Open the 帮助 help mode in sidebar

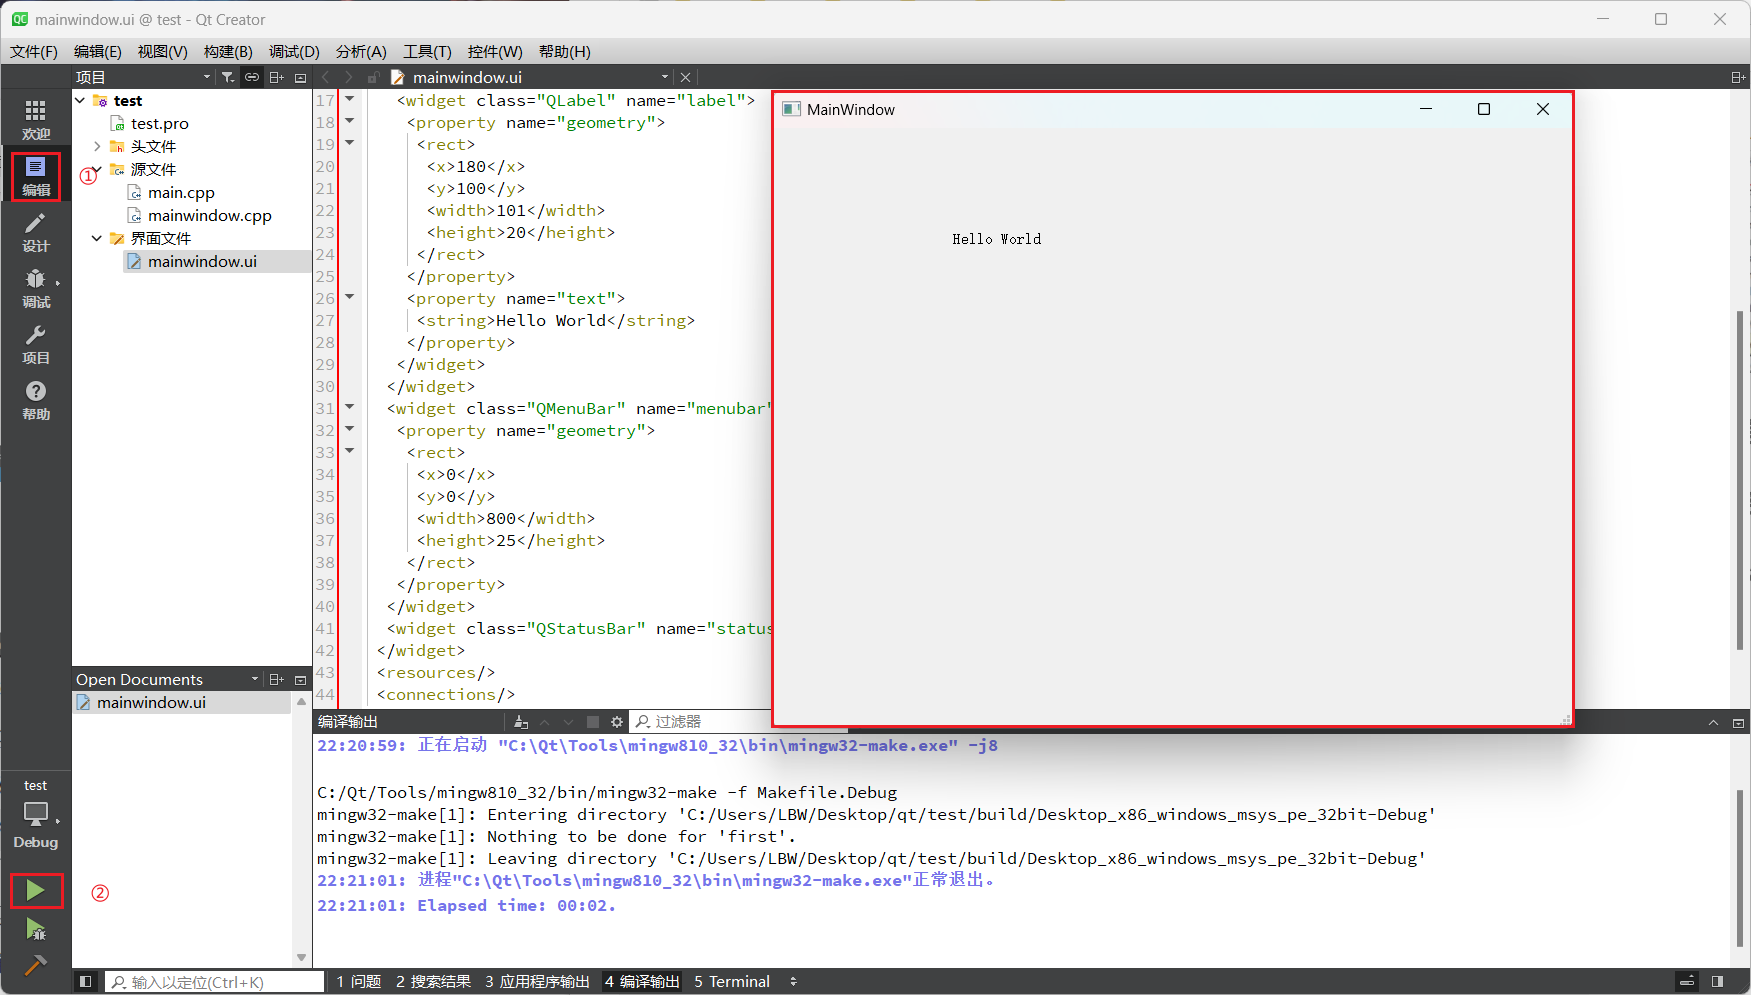(36, 400)
